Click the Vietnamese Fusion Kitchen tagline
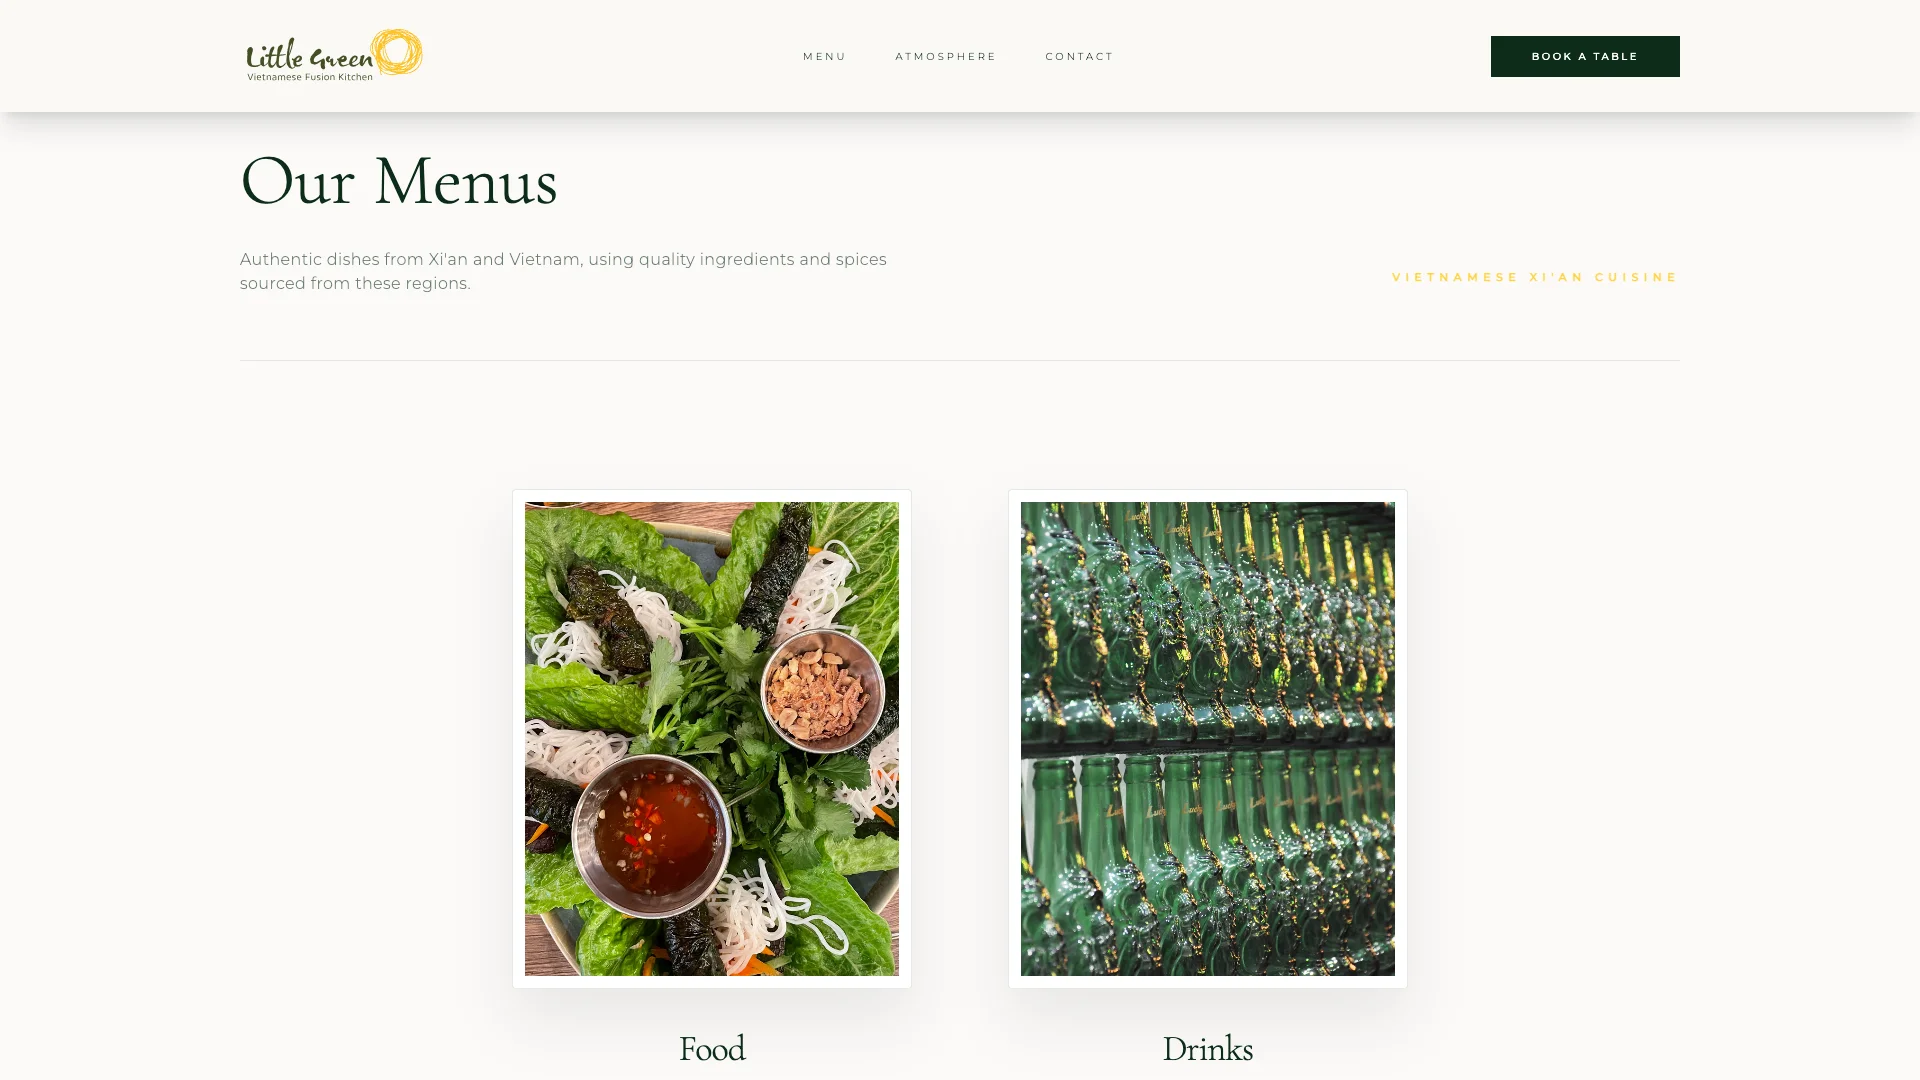 pyautogui.click(x=310, y=77)
